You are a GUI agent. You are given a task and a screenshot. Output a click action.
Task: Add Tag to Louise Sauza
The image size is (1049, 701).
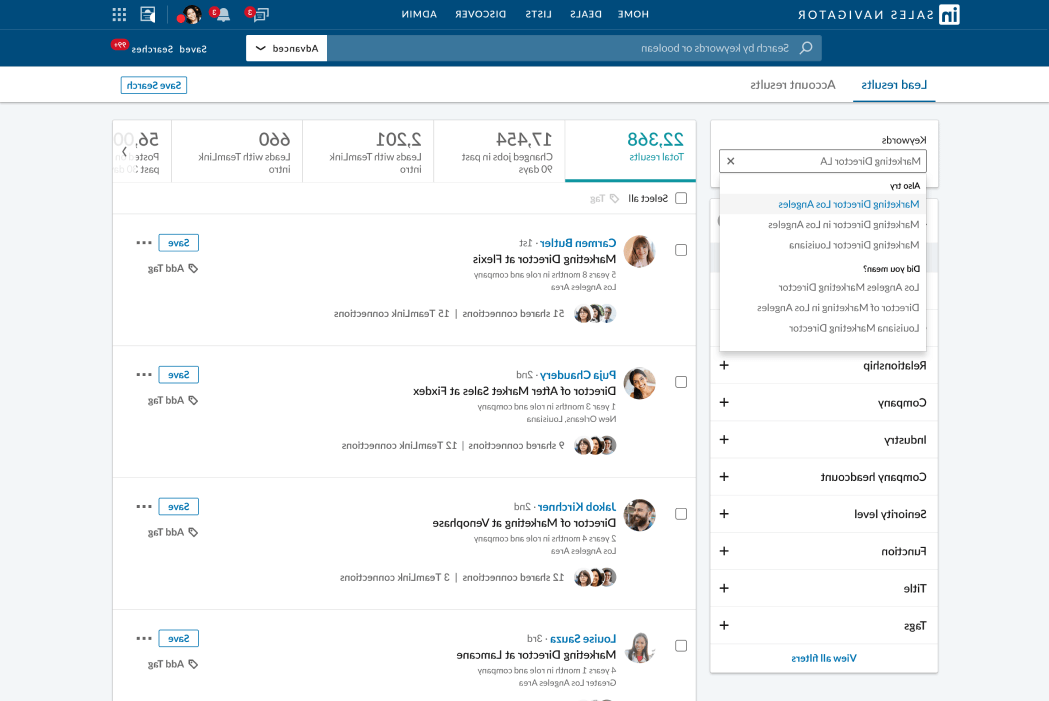[173, 664]
